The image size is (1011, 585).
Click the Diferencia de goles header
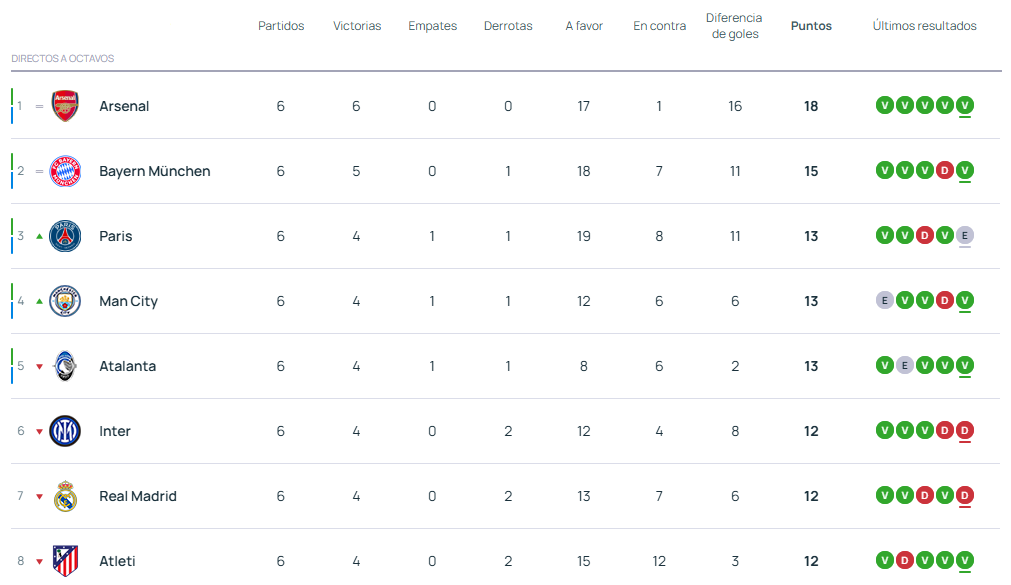734,26
